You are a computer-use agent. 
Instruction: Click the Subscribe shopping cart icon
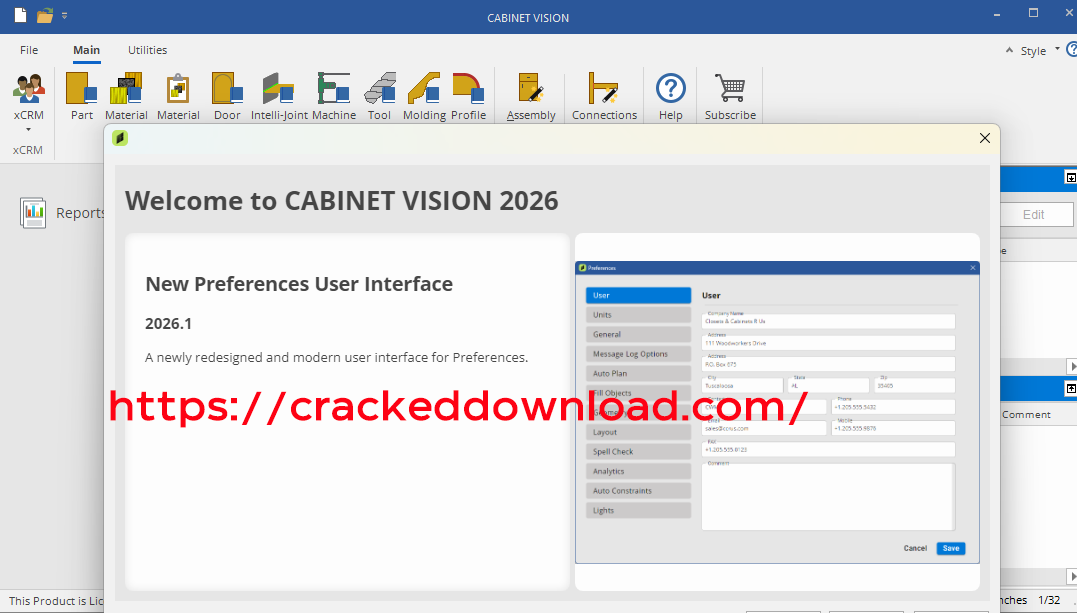pos(729,88)
